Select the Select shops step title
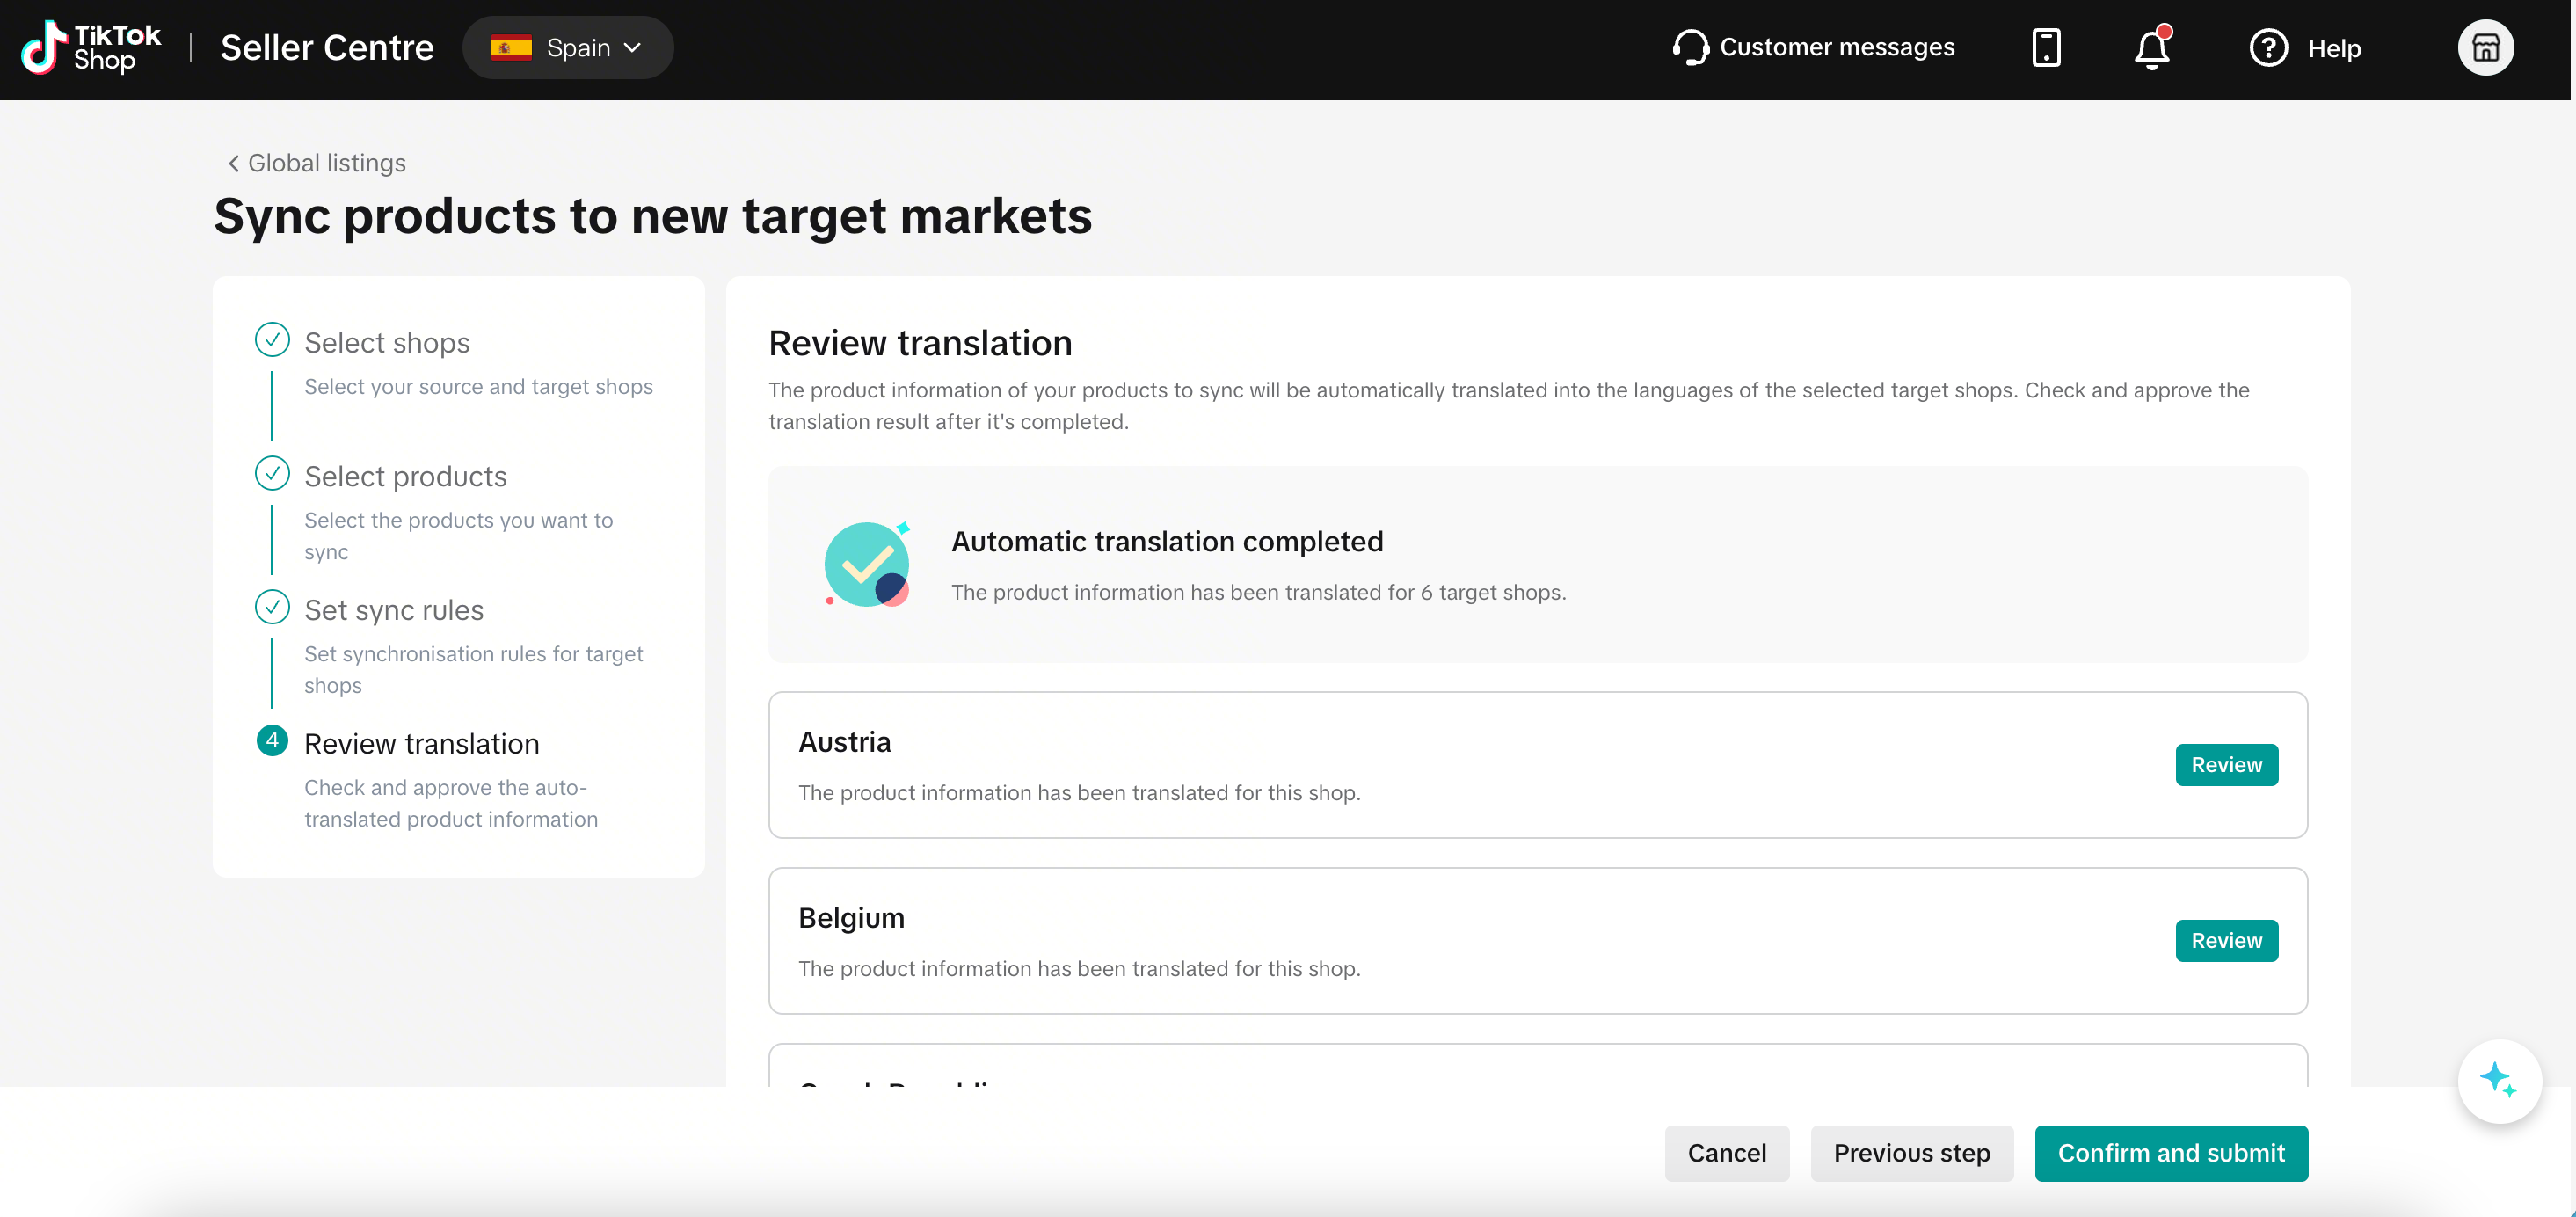2576x1217 pixels. coord(387,343)
